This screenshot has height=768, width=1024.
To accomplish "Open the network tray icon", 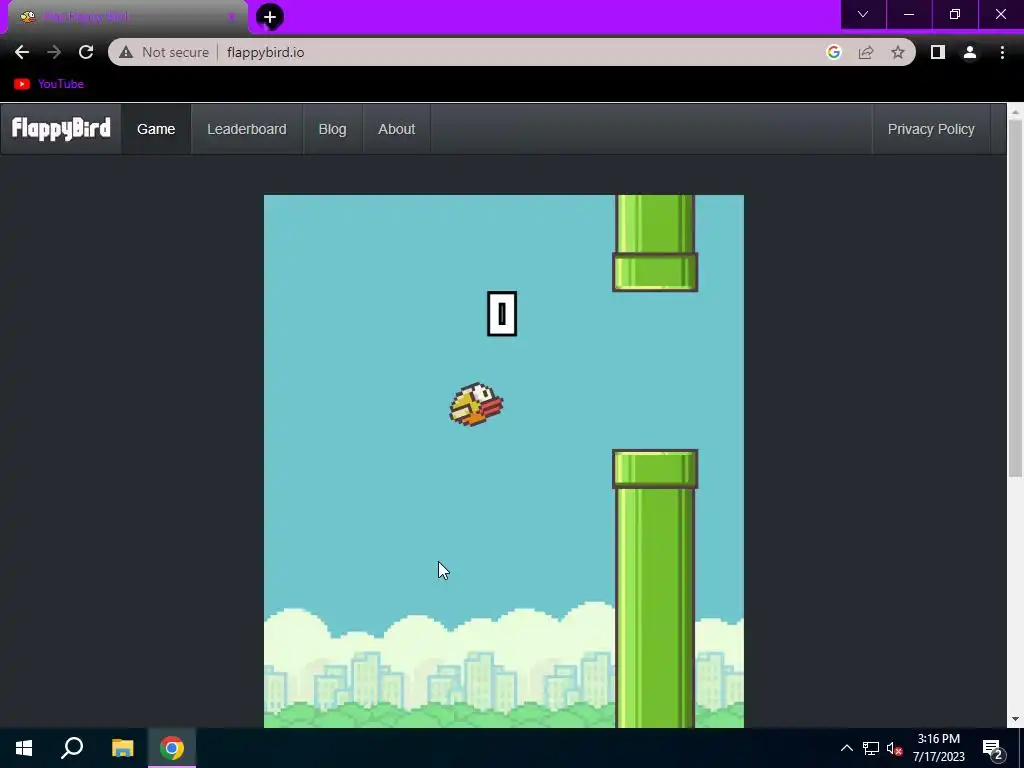I will [x=871, y=748].
